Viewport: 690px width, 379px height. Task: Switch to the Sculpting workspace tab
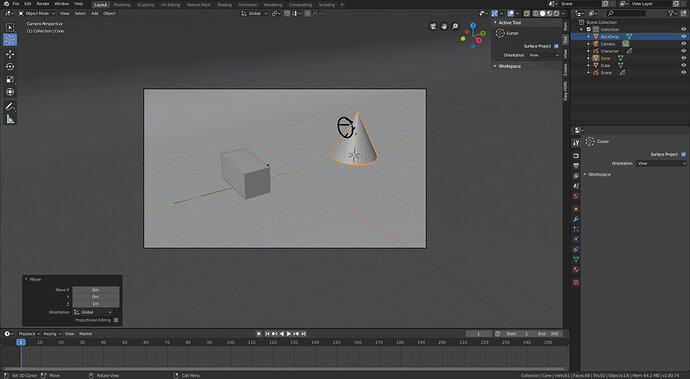(145, 4)
